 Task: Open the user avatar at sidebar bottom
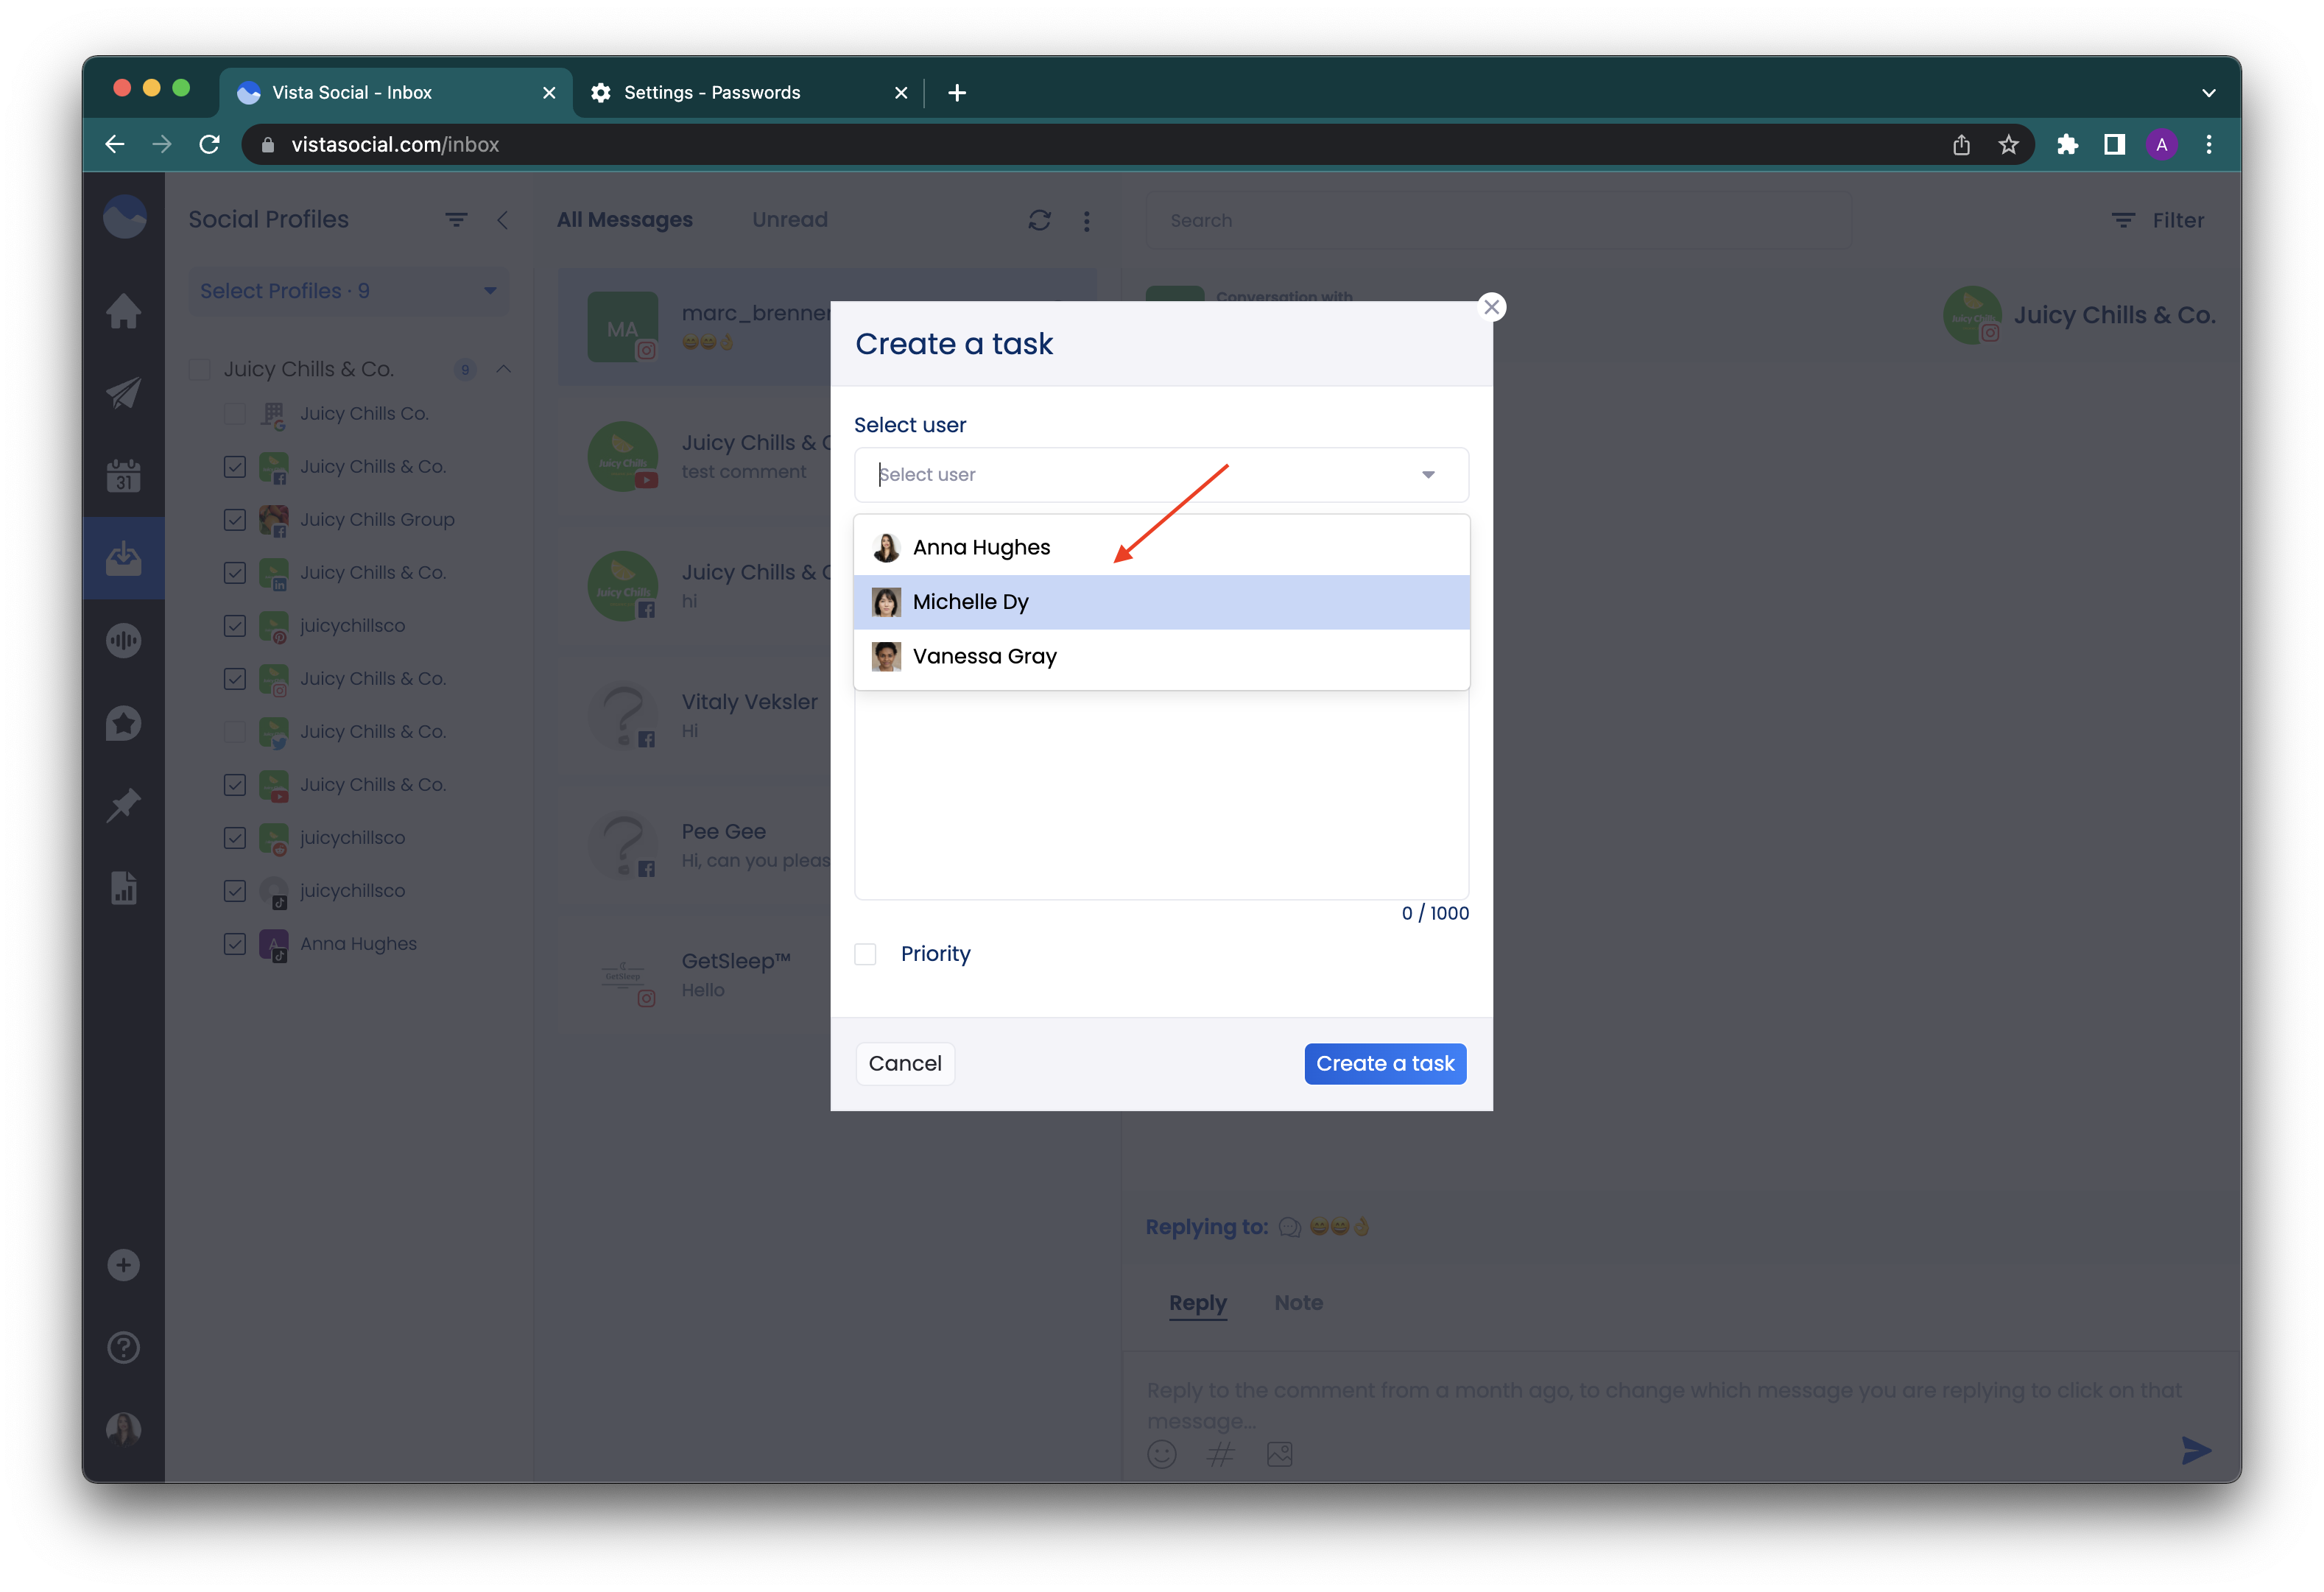(x=124, y=1429)
